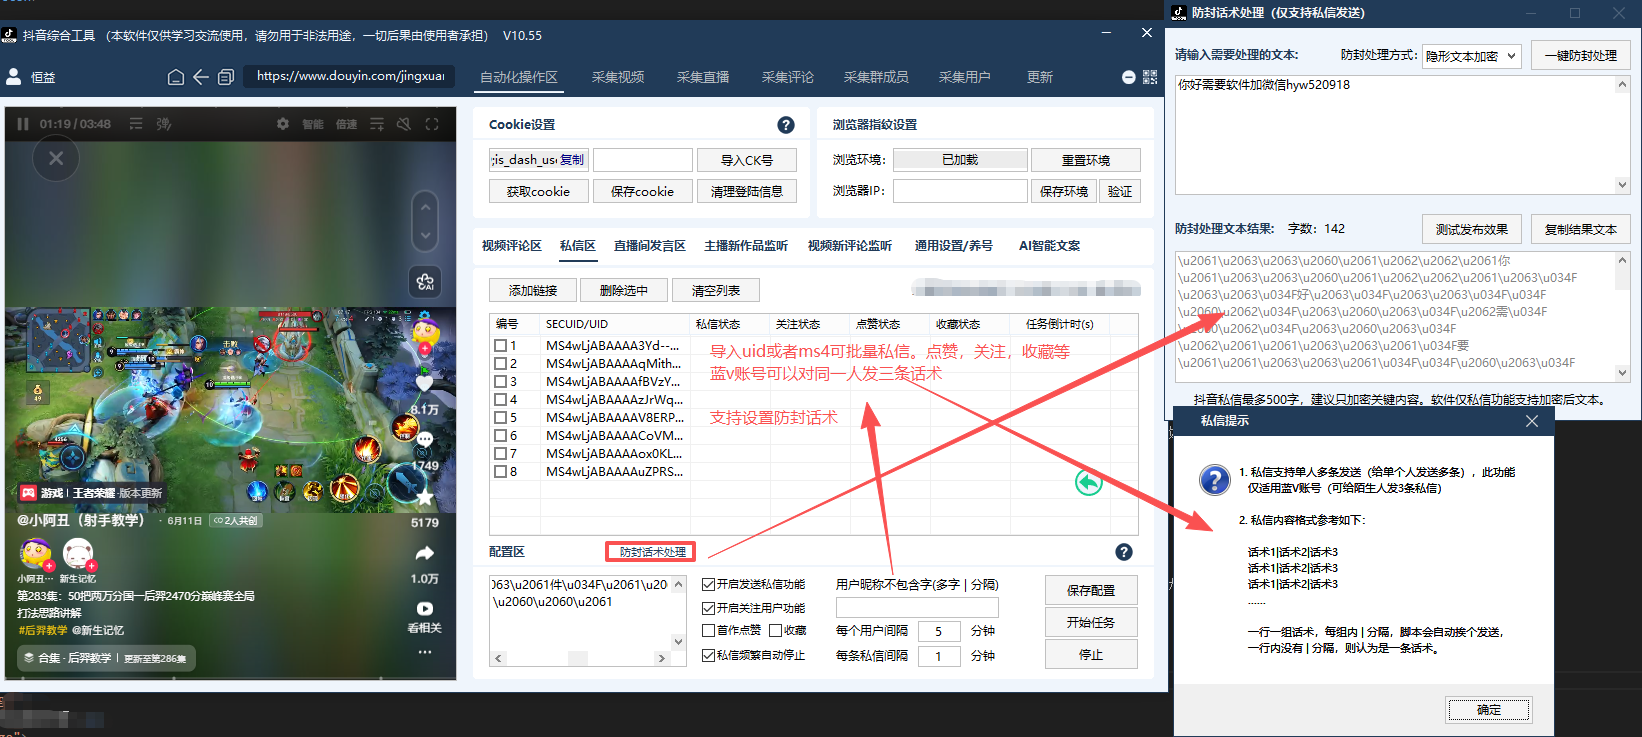Click the config text horizontal scrollbar

(x=579, y=658)
